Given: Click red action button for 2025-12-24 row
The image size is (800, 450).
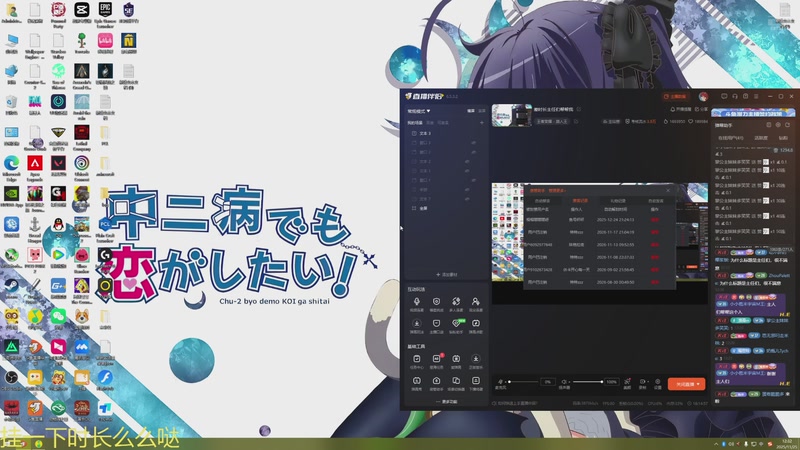Looking at the screenshot, I should pyautogui.click(x=655, y=220).
